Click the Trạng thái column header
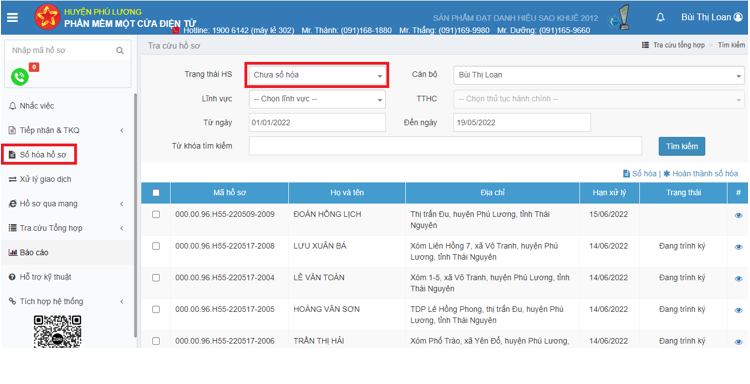Screen dimensions: 750x384 pos(683,193)
